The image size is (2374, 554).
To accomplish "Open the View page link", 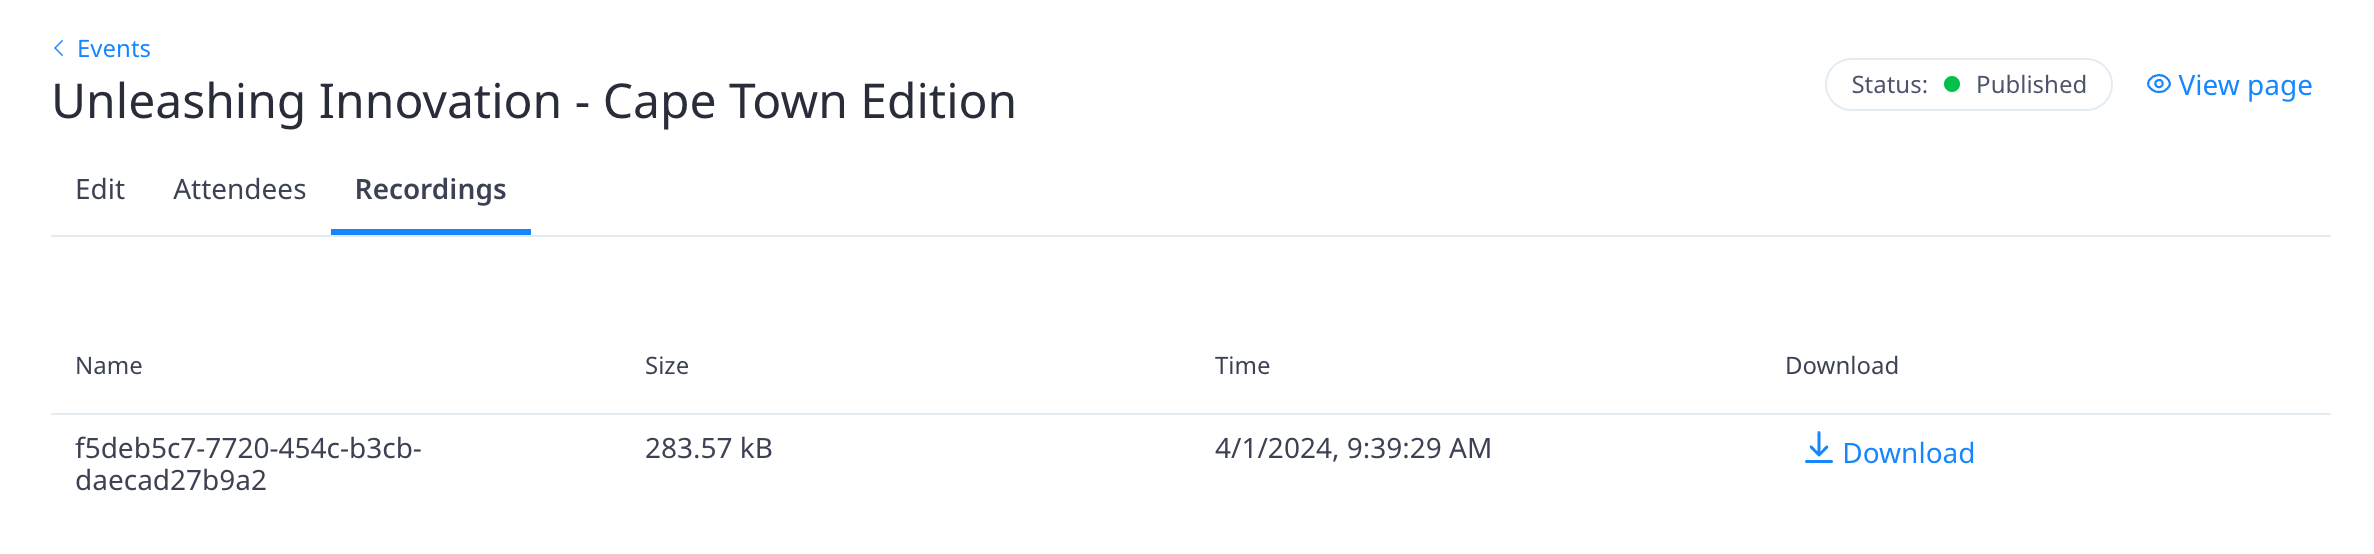I will pyautogui.click(x=2229, y=85).
